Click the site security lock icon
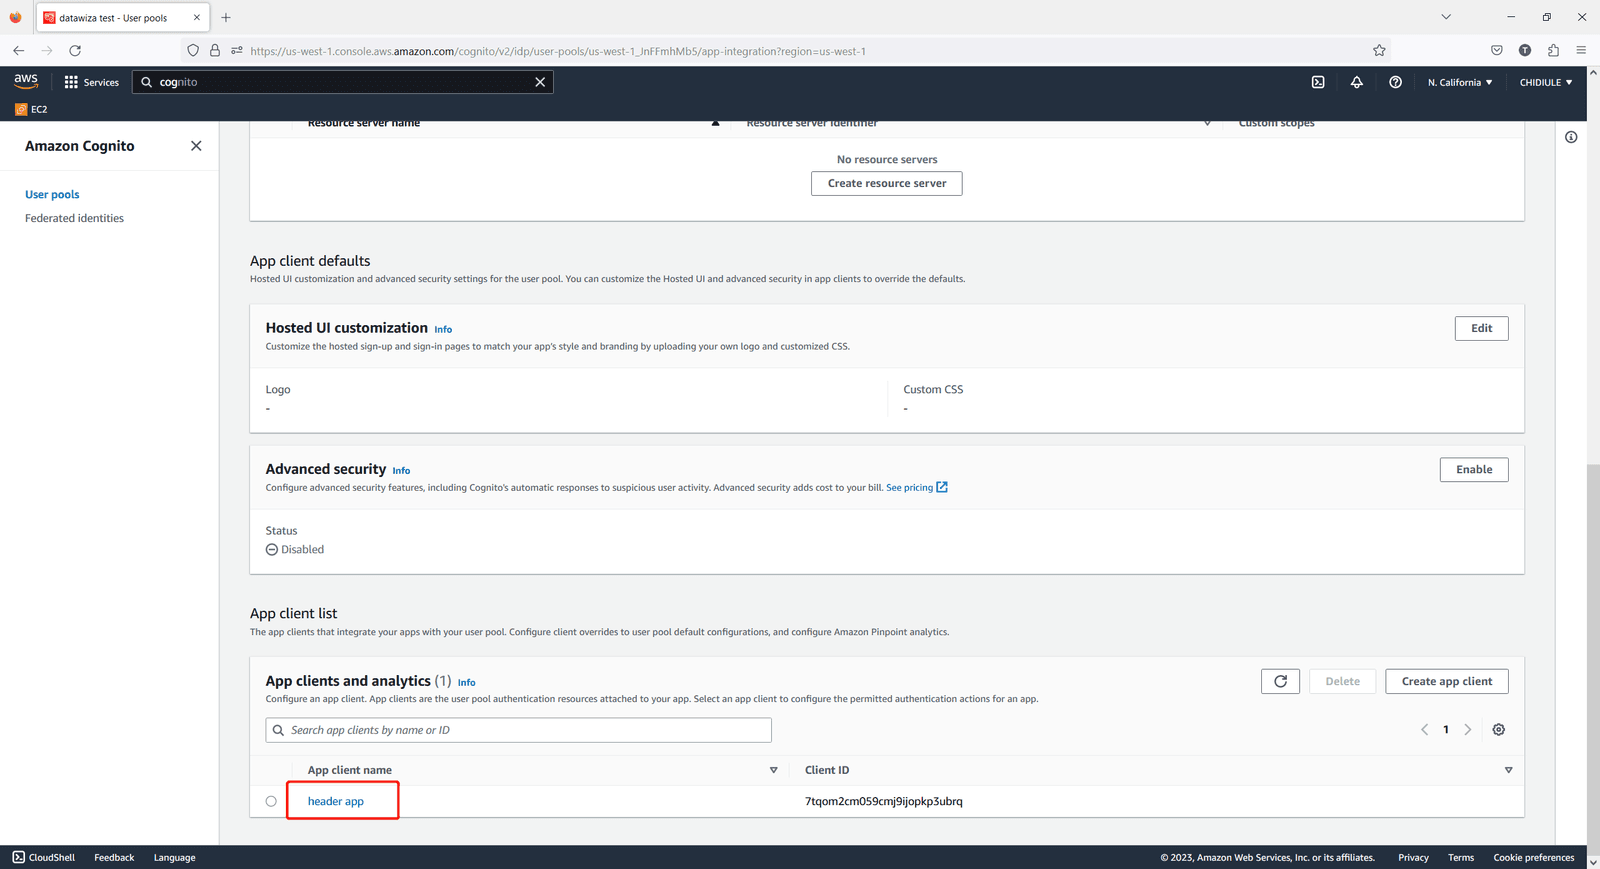 click(215, 50)
